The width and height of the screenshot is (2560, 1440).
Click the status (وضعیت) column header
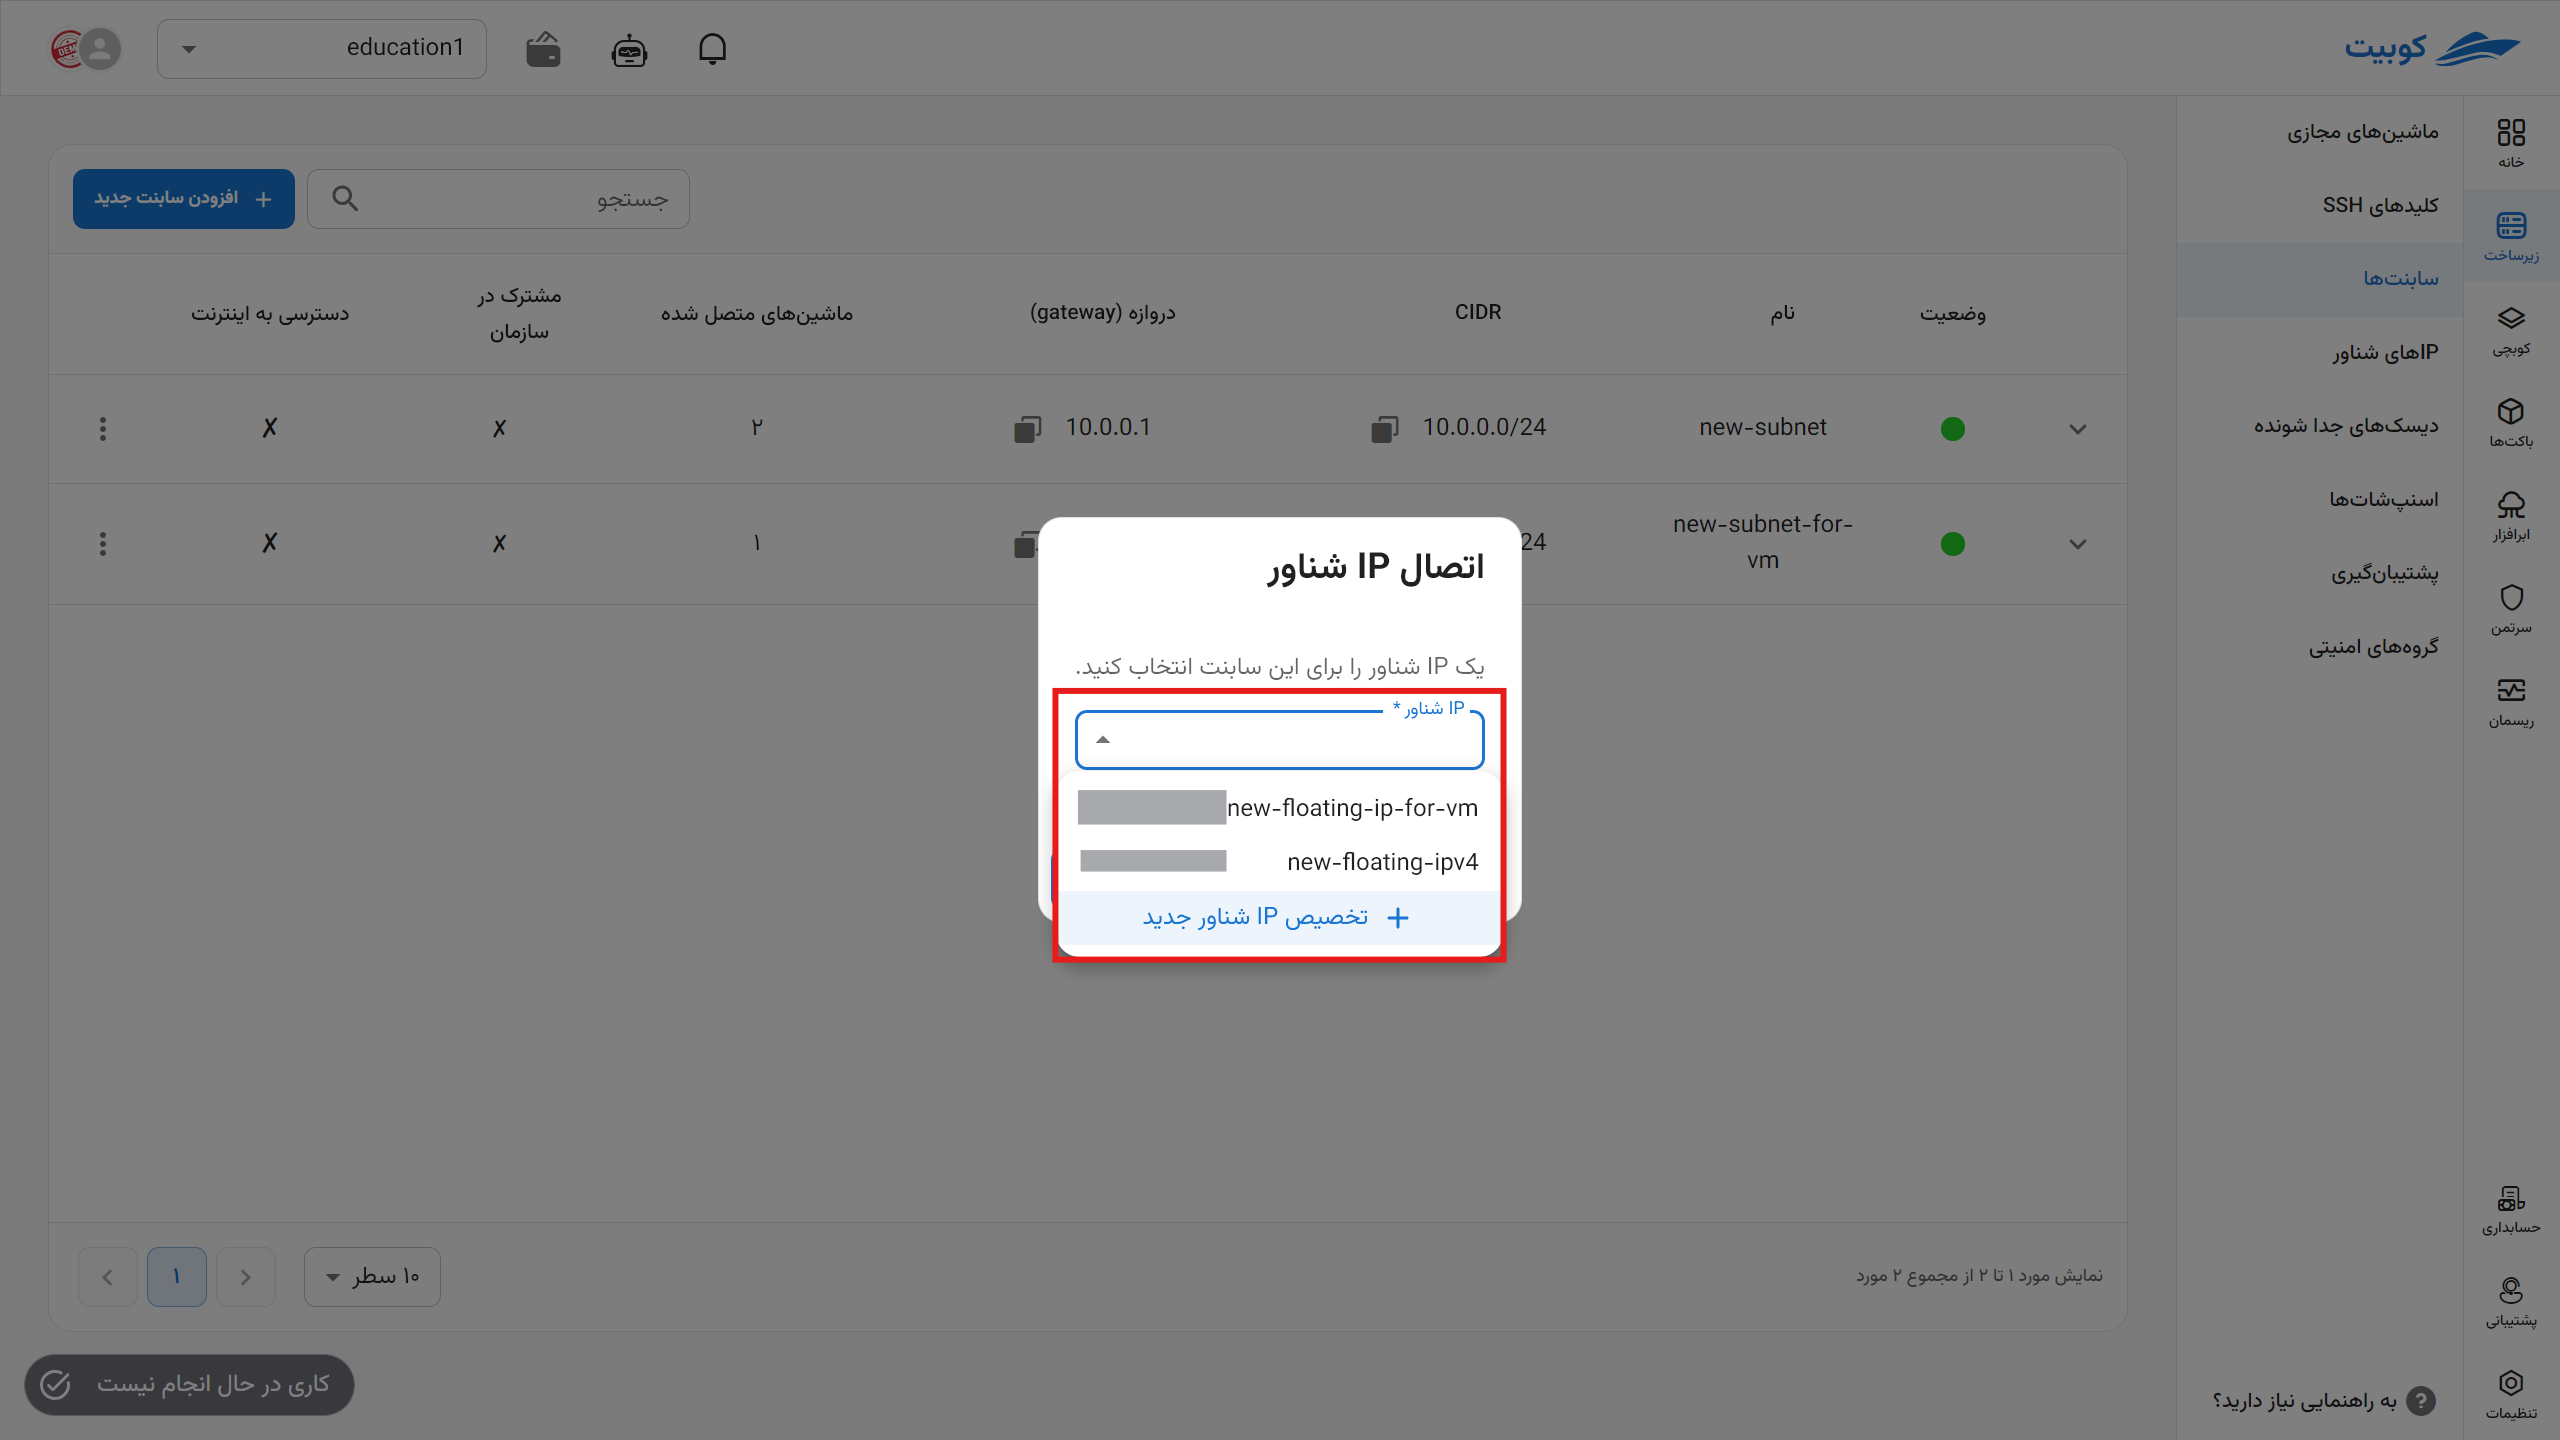(1952, 314)
